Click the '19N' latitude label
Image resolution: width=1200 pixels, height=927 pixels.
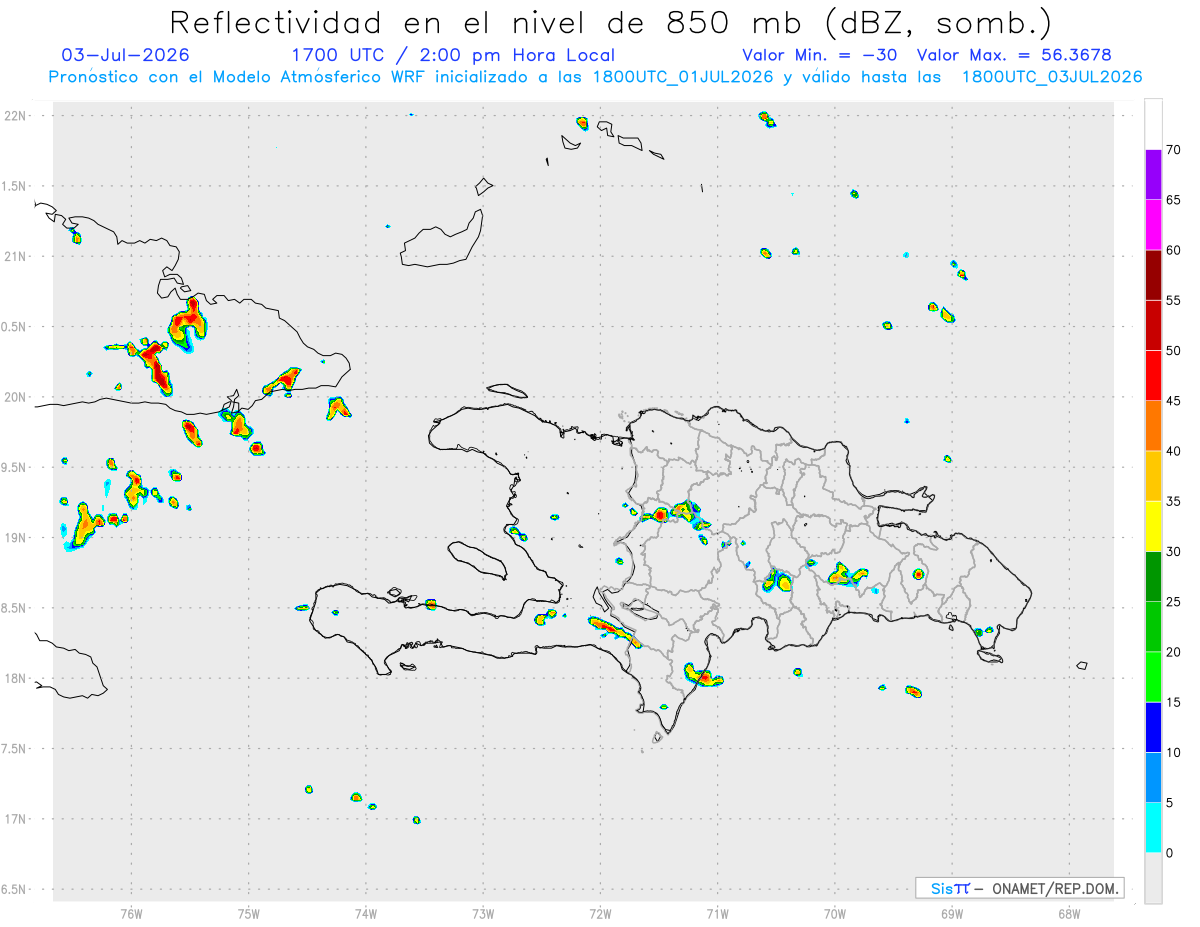[x=15, y=538]
